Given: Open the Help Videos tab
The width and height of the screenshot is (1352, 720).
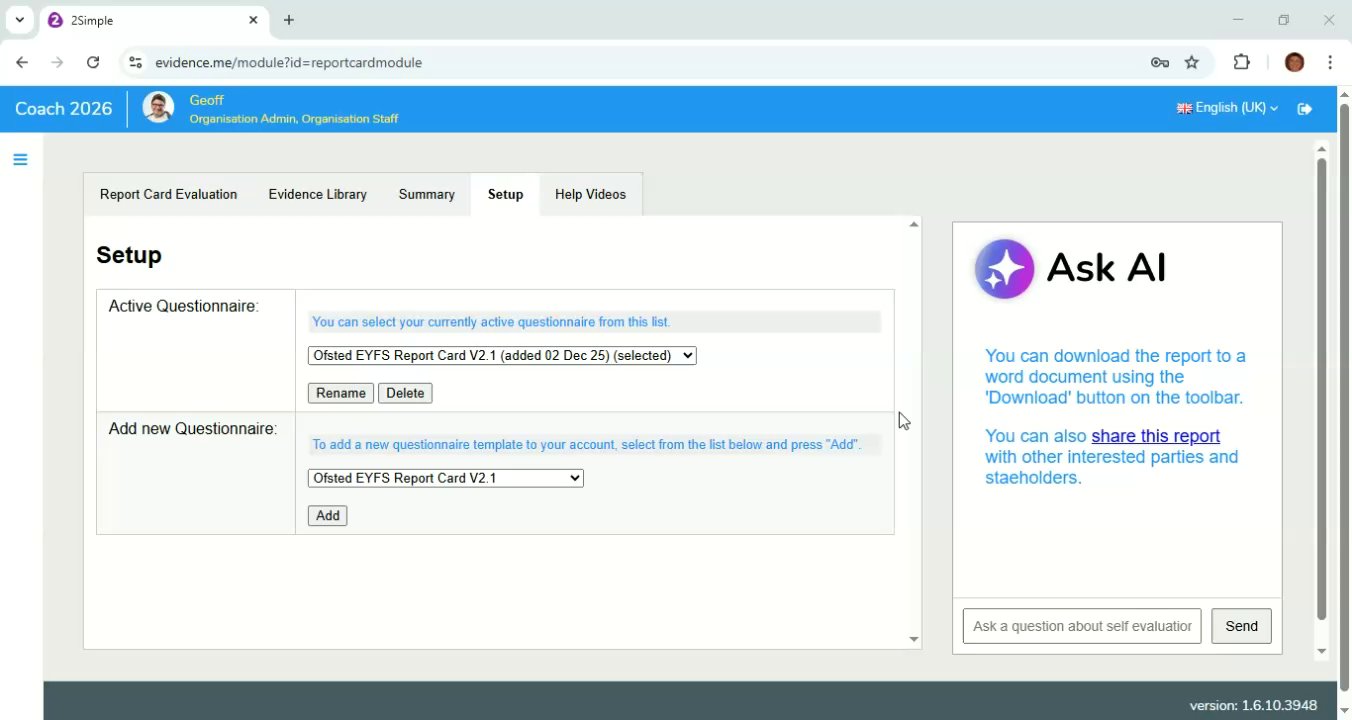Looking at the screenshot, I should 591,194.
